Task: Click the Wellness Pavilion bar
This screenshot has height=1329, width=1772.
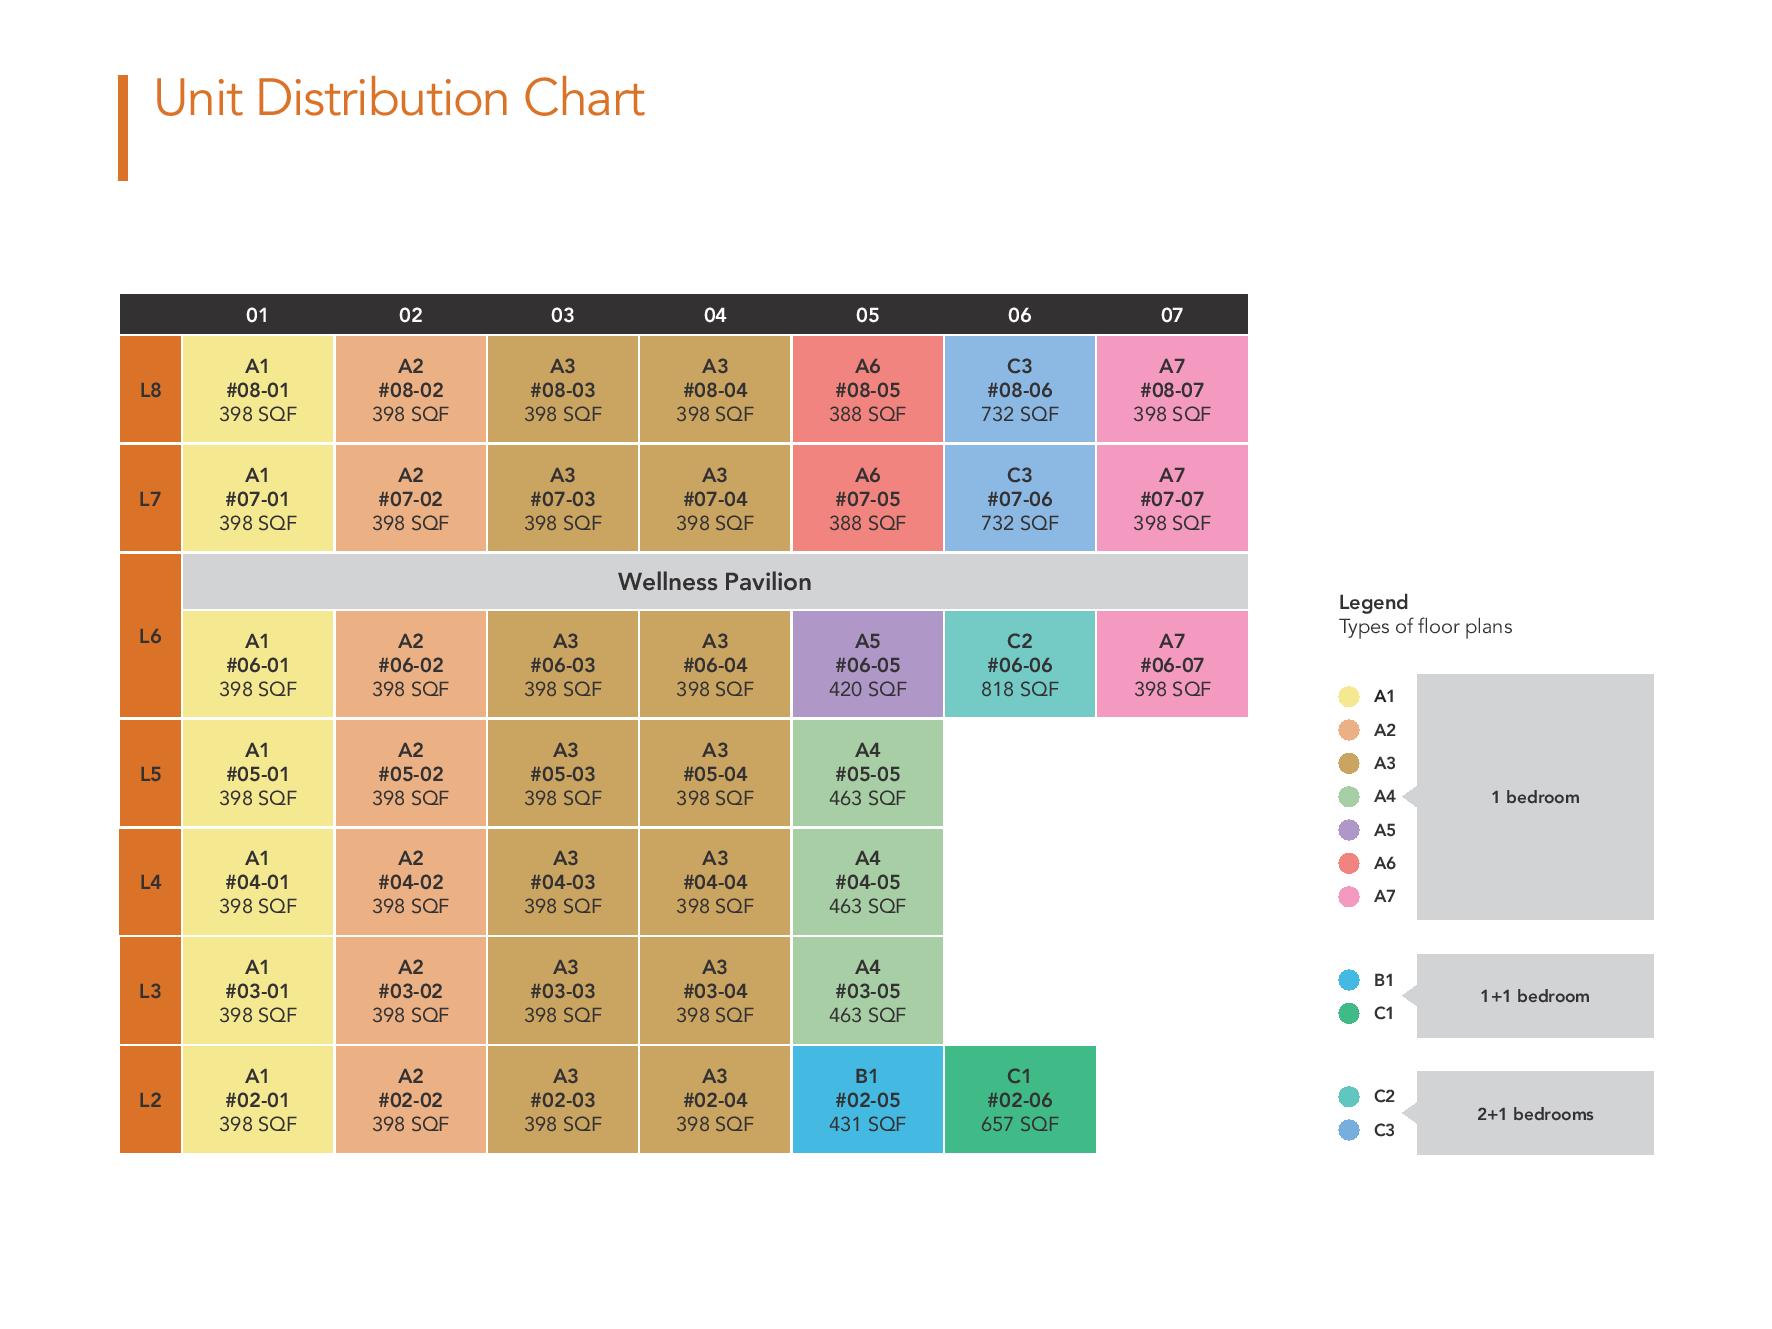Action: coord(715,581)
